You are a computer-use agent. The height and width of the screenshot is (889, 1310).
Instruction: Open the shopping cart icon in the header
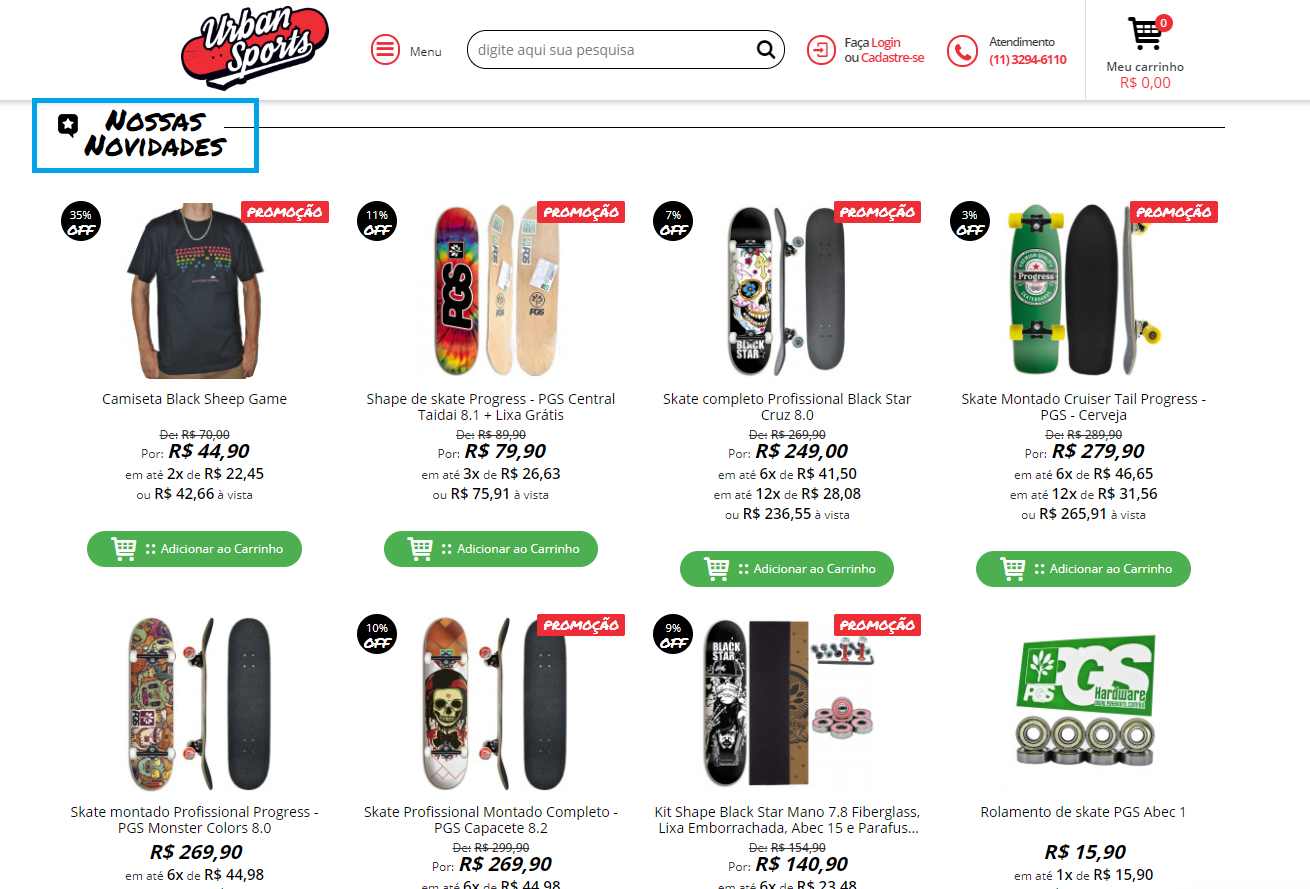1144,33
